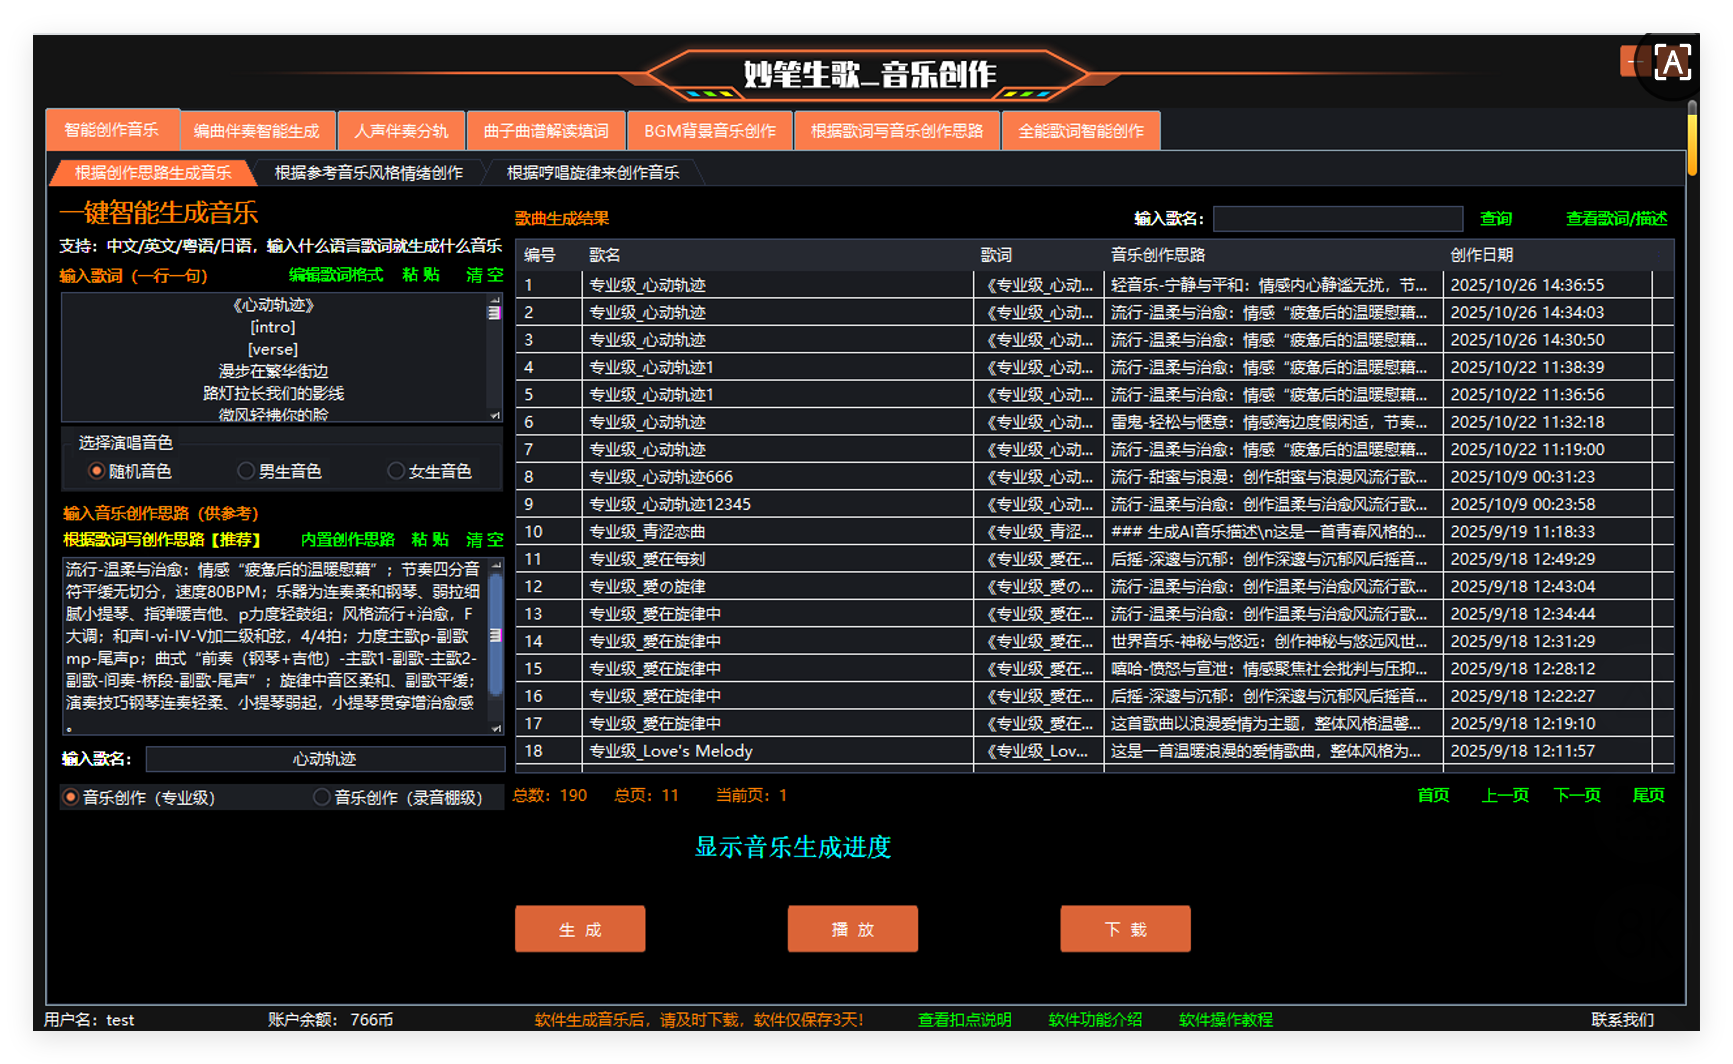Select the 男生音色 male voice option

[x=246, y=471]
